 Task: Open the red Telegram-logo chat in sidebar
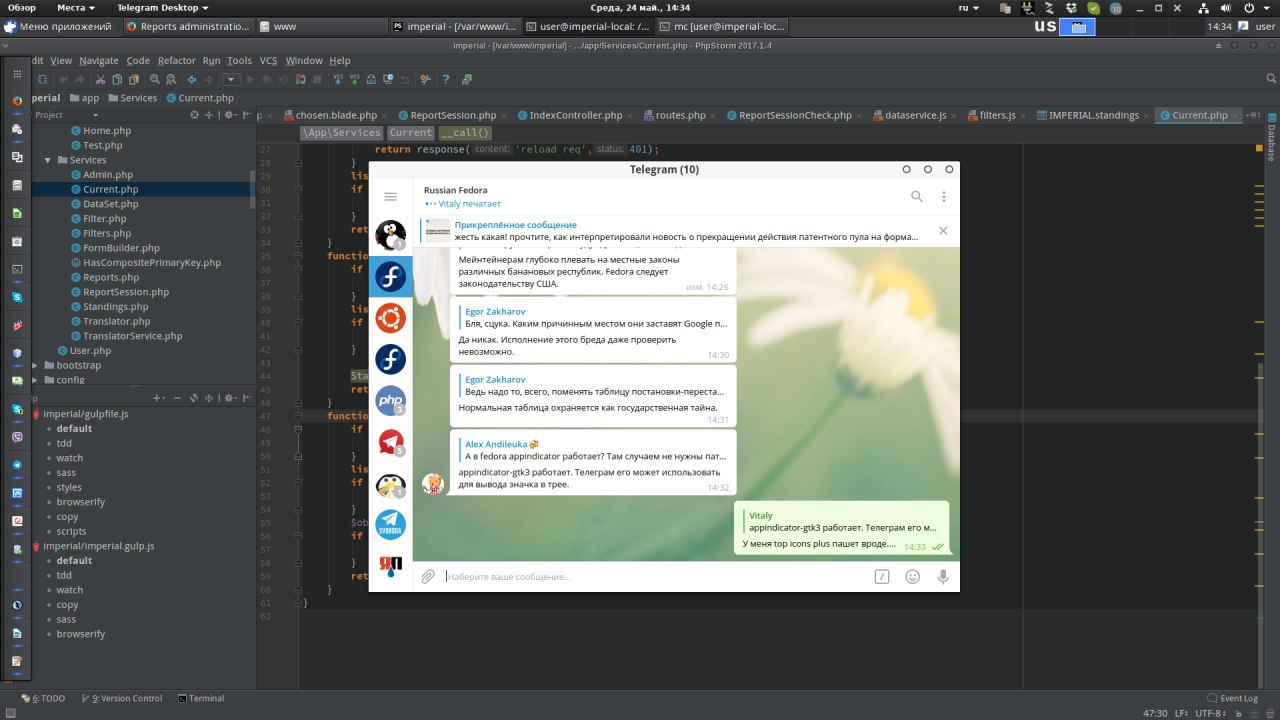point(391,443)
